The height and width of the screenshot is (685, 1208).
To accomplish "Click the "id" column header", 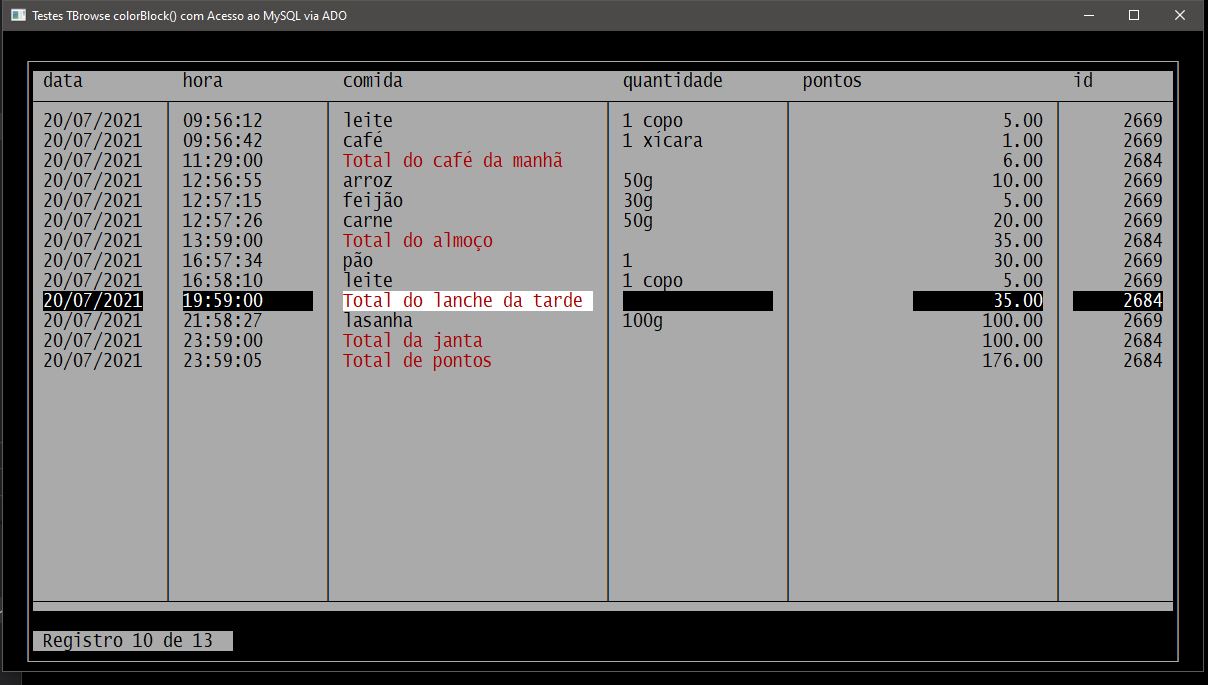I will click(1083, 81).
